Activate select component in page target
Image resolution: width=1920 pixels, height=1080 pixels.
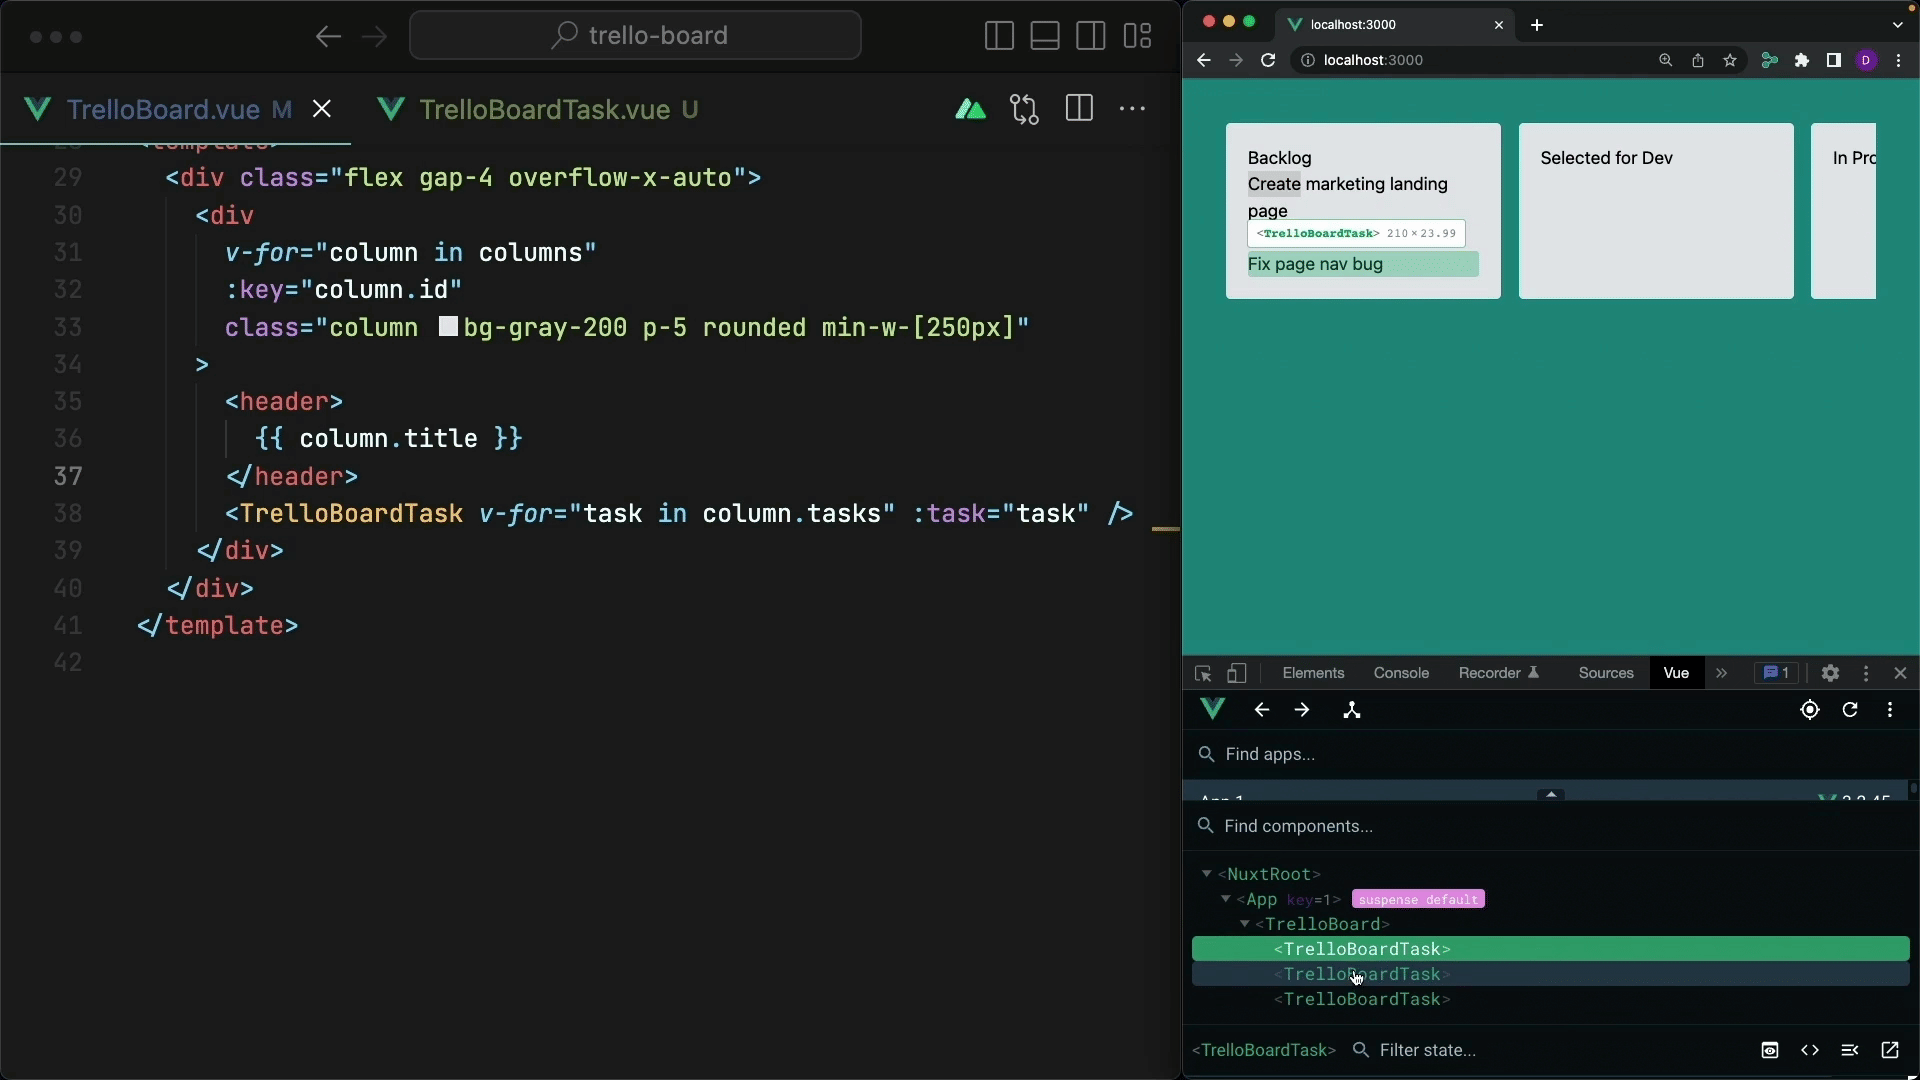[x=1810, y=710]
